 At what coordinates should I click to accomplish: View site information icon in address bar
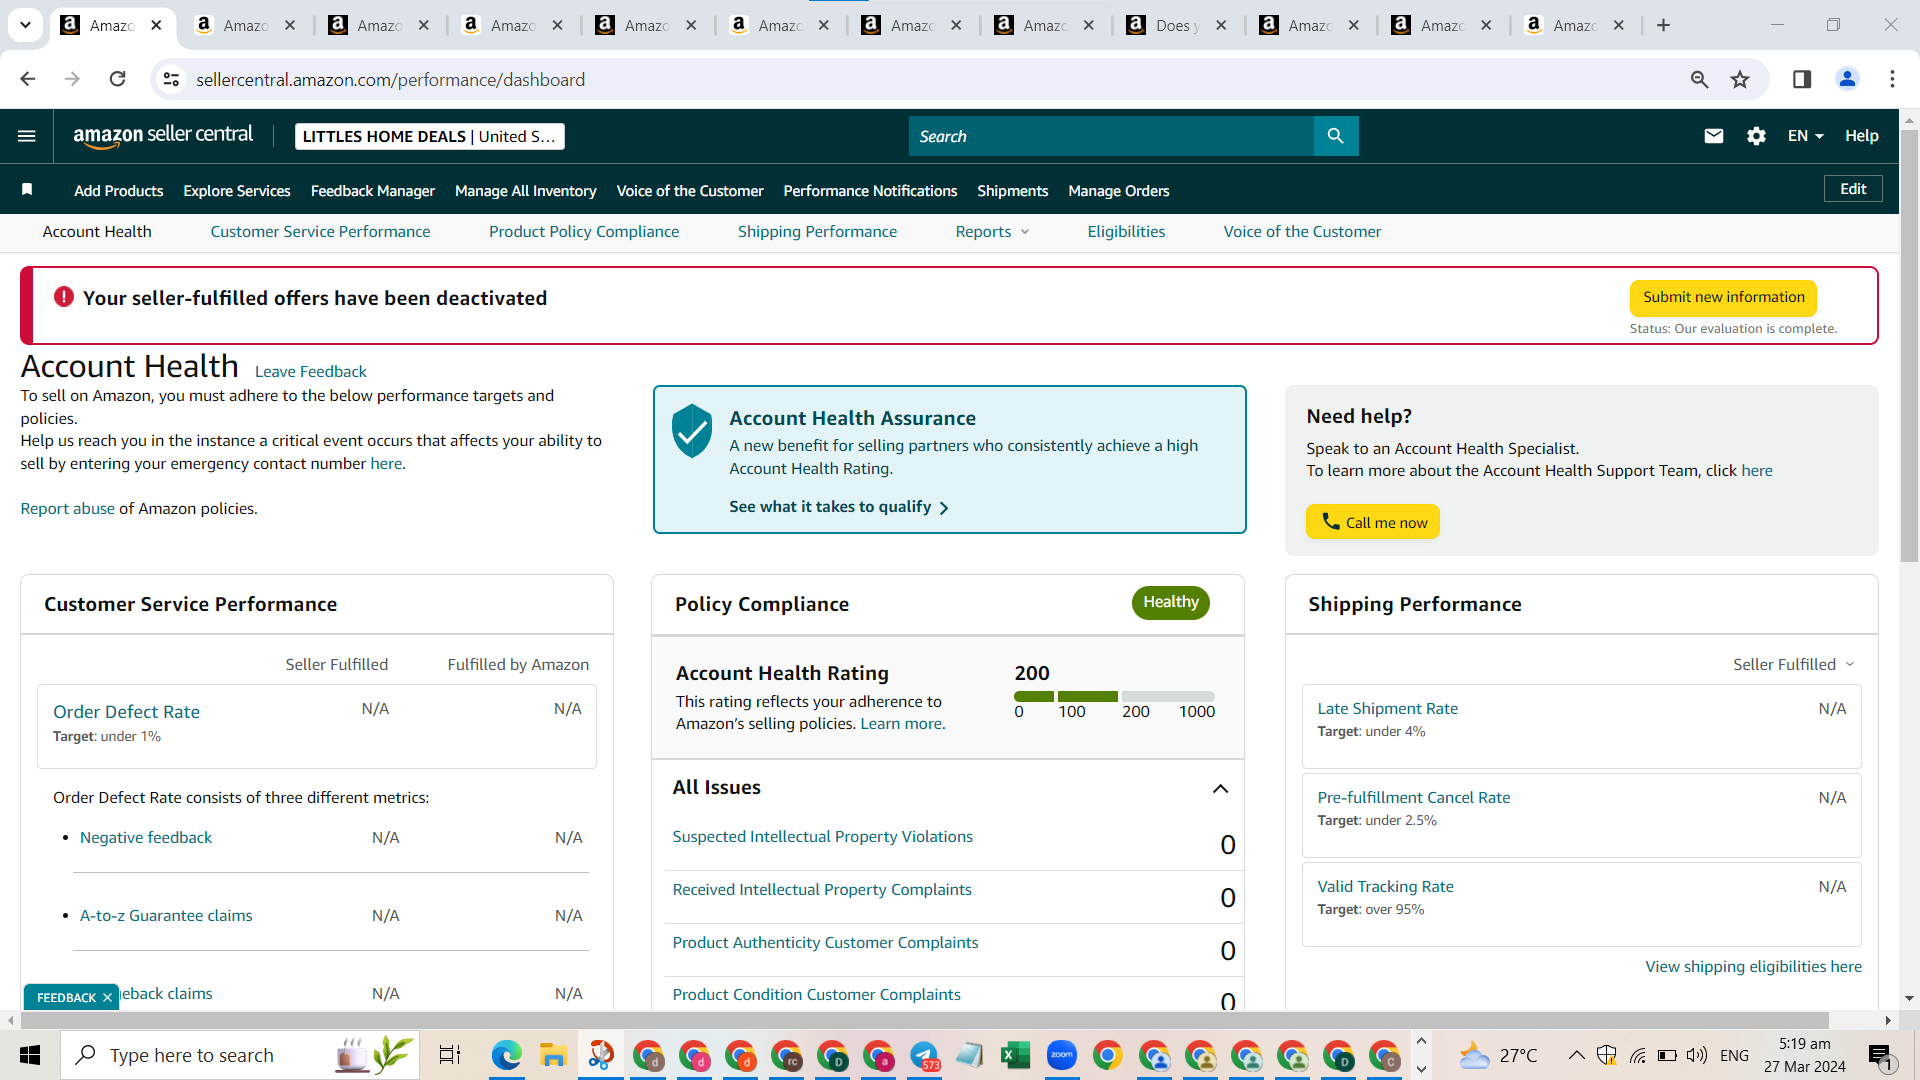pos(171,79)
